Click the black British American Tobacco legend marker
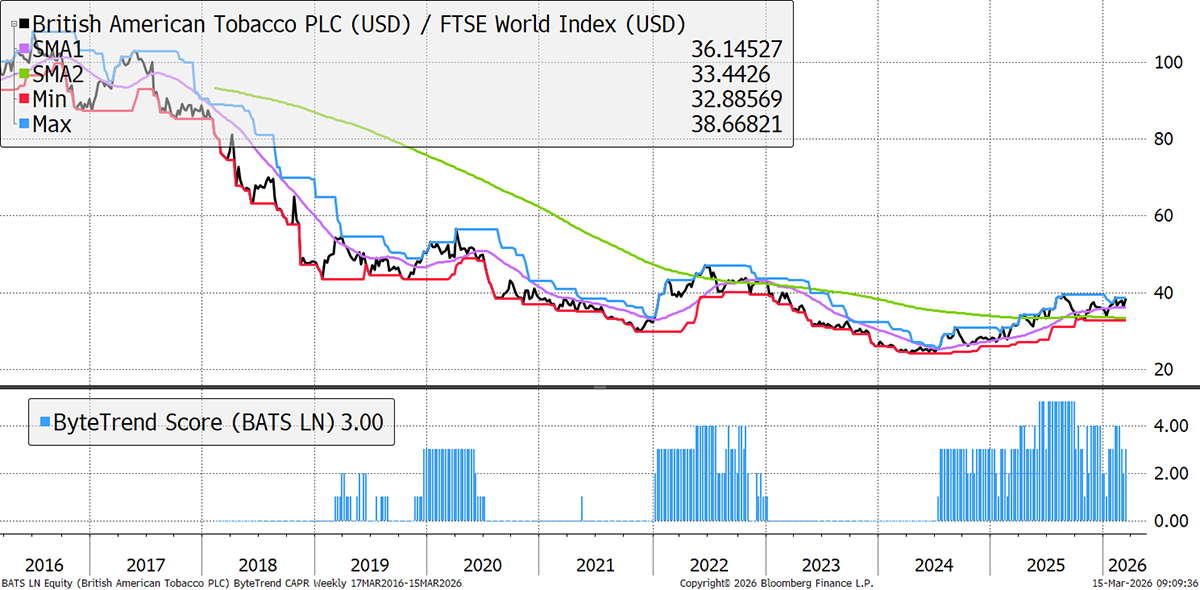This screenshot has height=590, width=1200. coord(25,22)
